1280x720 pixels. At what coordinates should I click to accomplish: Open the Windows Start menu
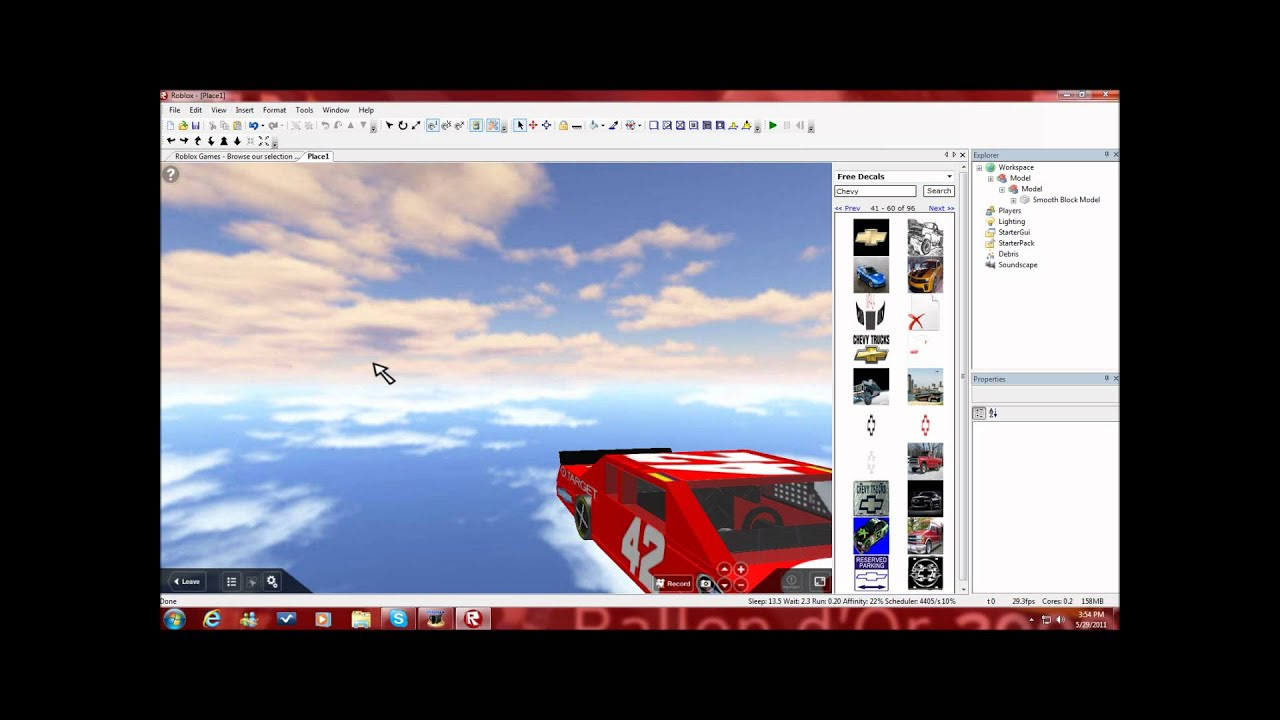(x=175, y=619)
